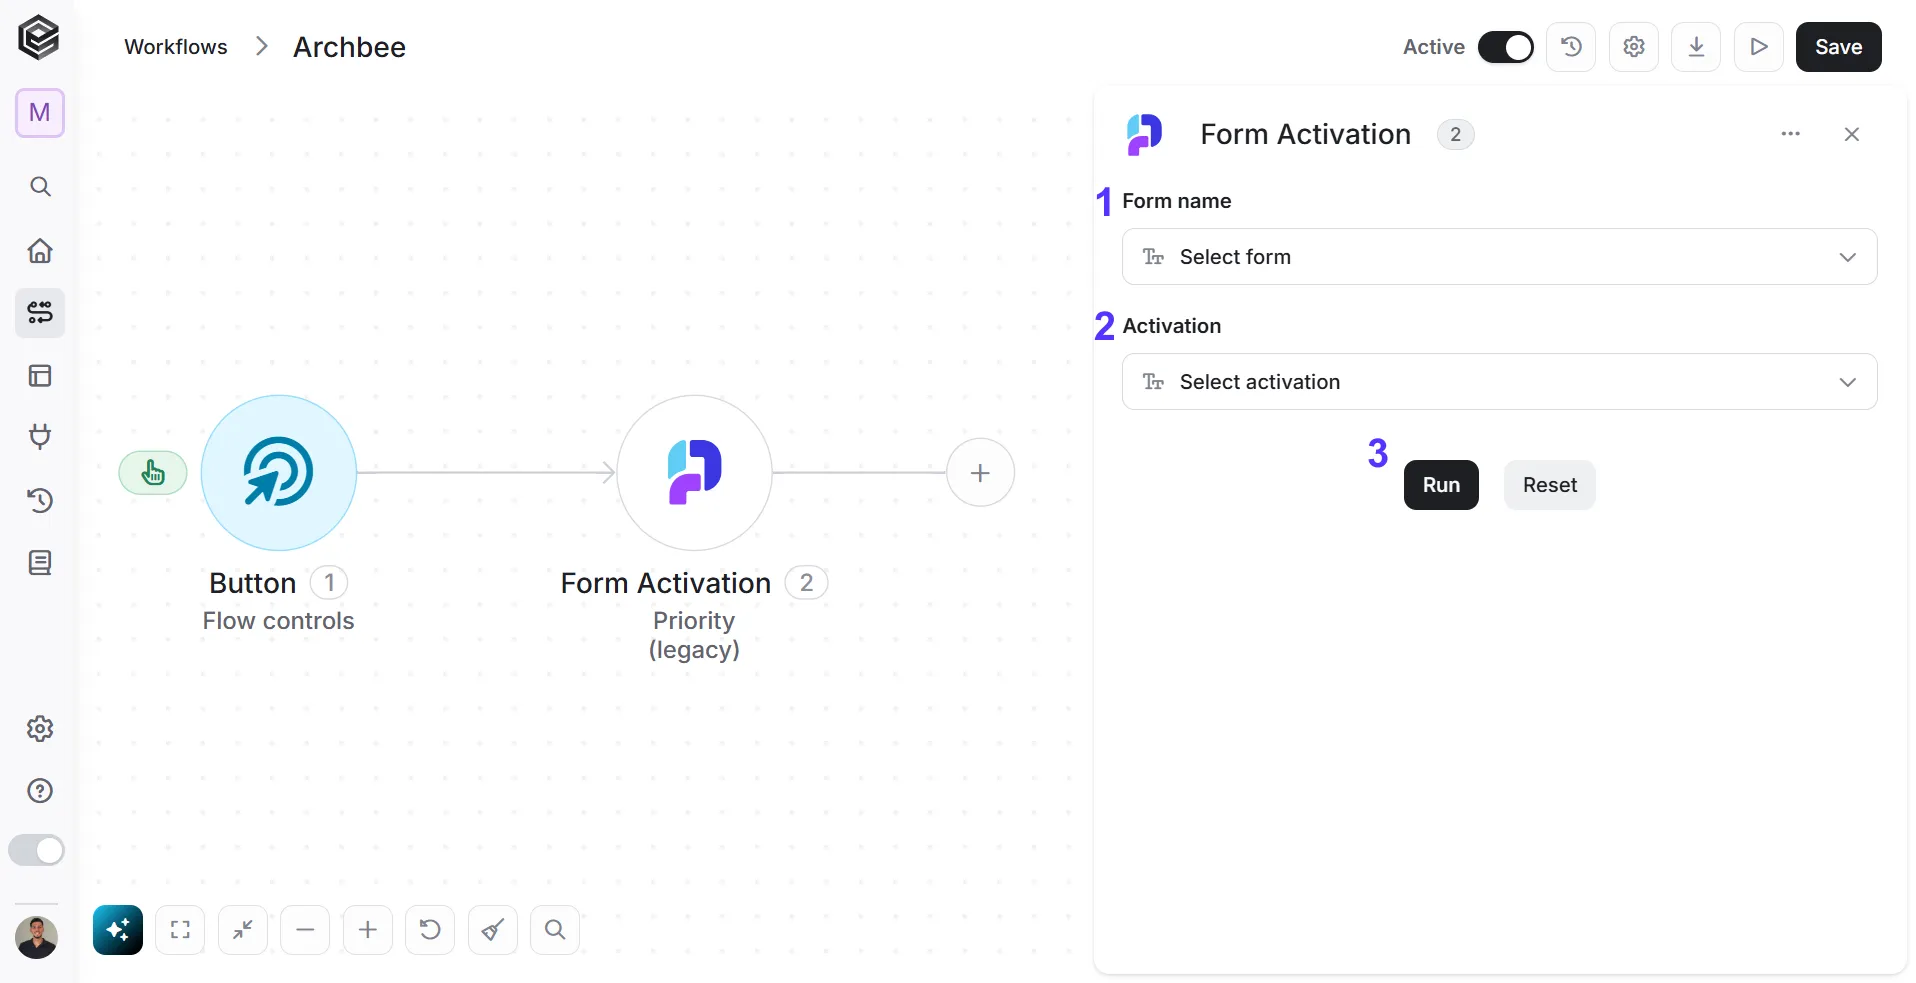Click the app logo in the sidebar
The width and height of the screenshot is (1916, 983).
pyautogui.click(x=39, y=38)
